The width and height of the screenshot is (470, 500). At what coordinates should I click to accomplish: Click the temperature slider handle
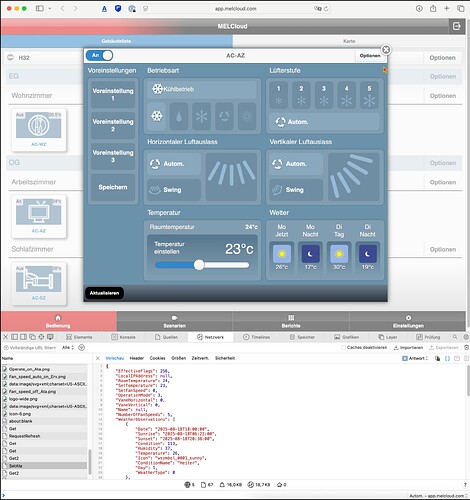[199, 265]
